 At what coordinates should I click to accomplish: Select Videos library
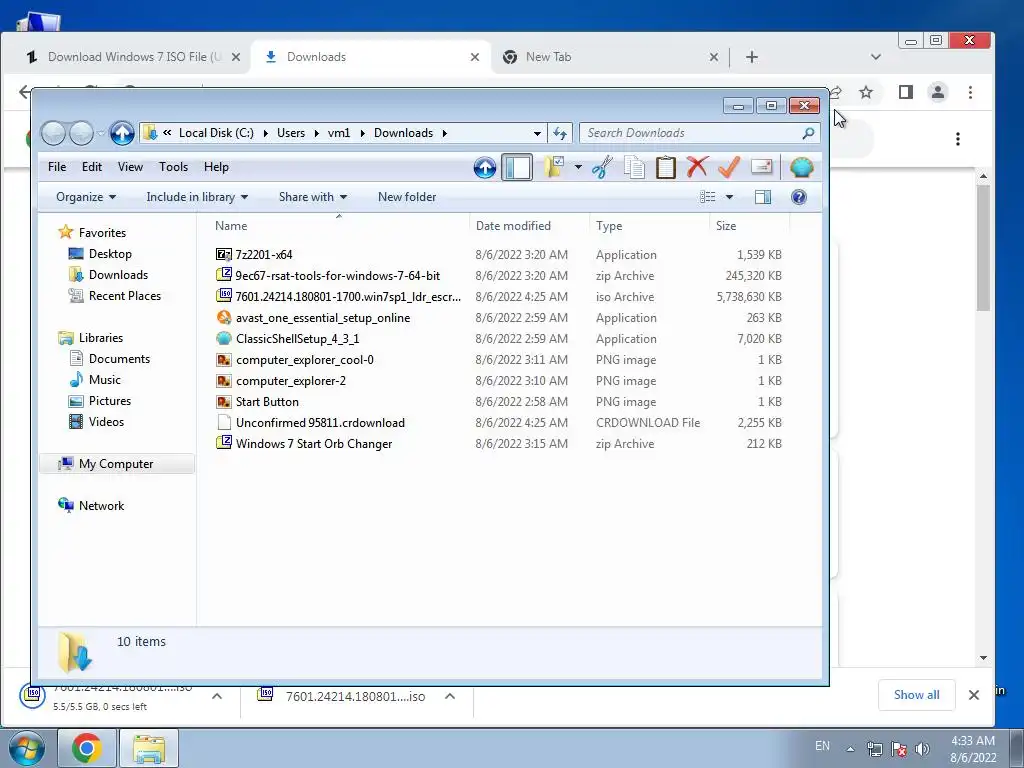[106, 422]
